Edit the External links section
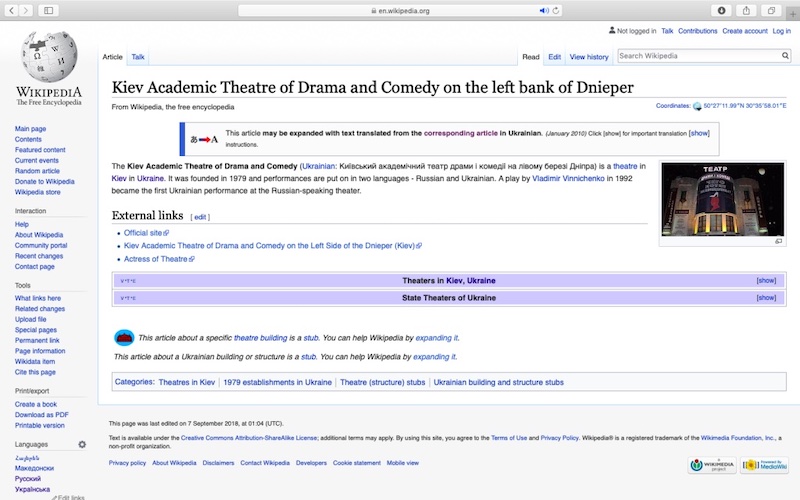The height and width of the screenshot is (500, 800). [200, 217]
